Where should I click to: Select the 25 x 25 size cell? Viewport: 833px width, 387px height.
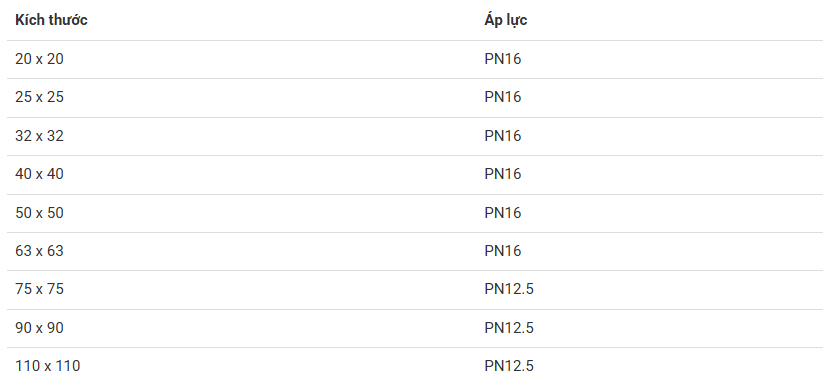coord(39,97)
